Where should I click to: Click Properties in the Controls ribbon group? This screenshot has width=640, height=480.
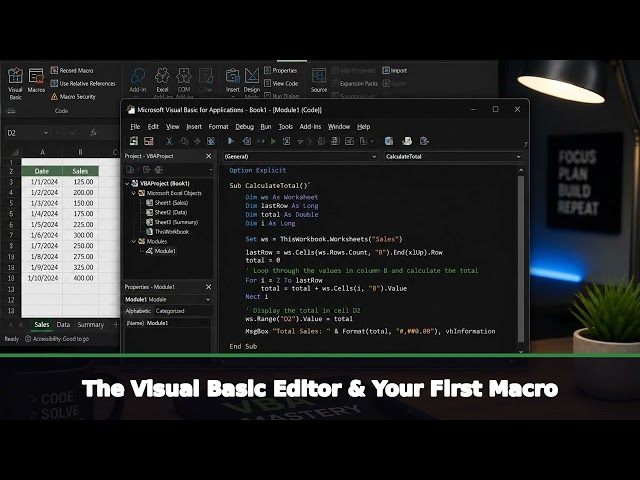click(280, 70)
